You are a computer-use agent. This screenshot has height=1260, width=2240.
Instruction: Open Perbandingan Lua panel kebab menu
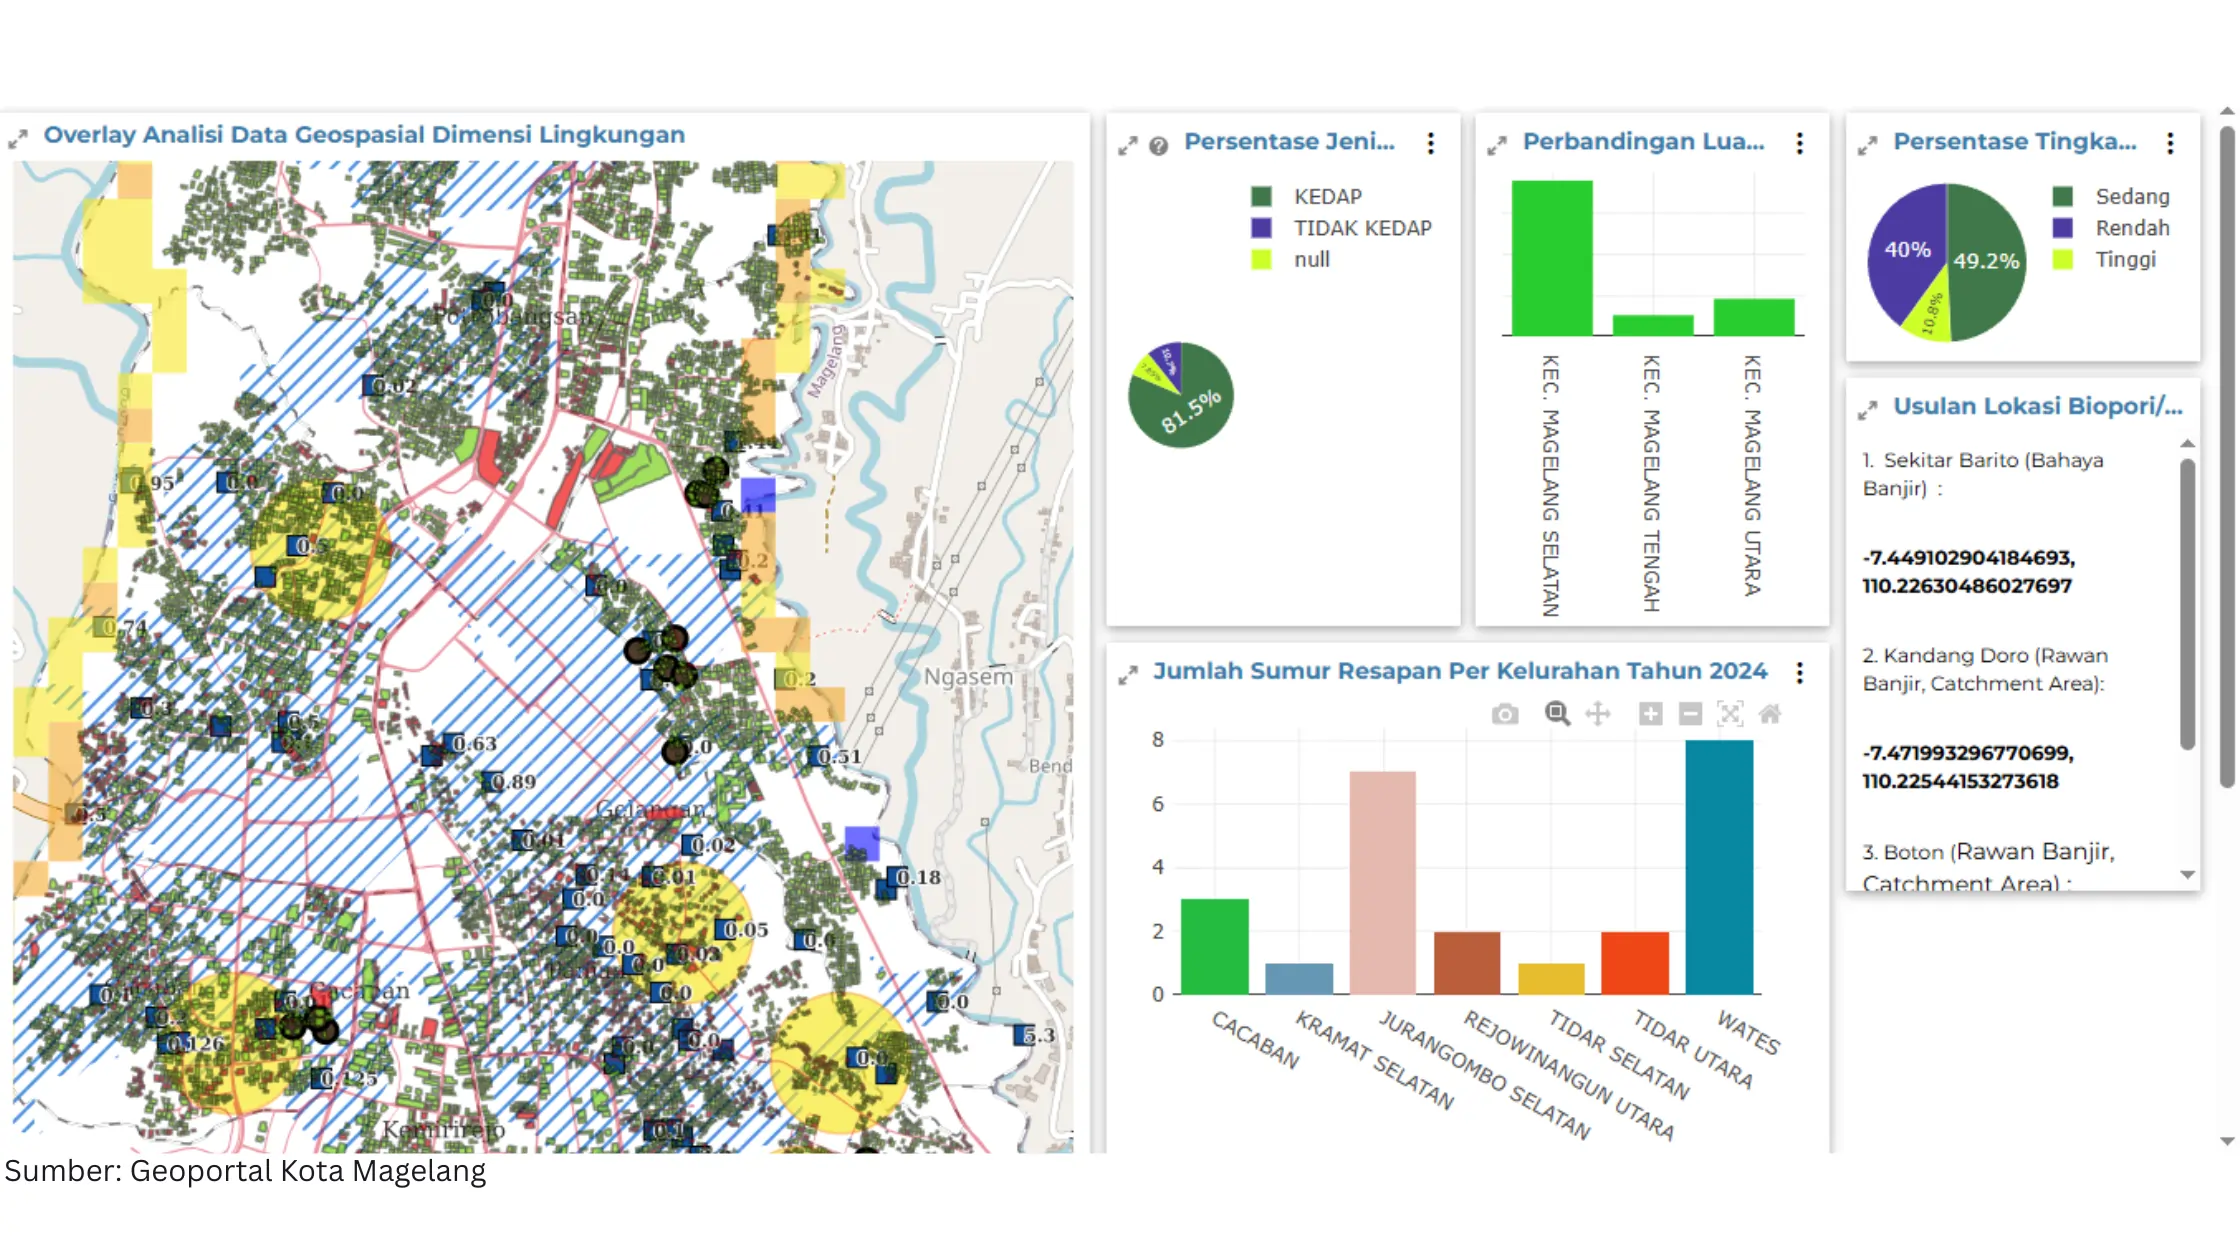click(1799, 143)
